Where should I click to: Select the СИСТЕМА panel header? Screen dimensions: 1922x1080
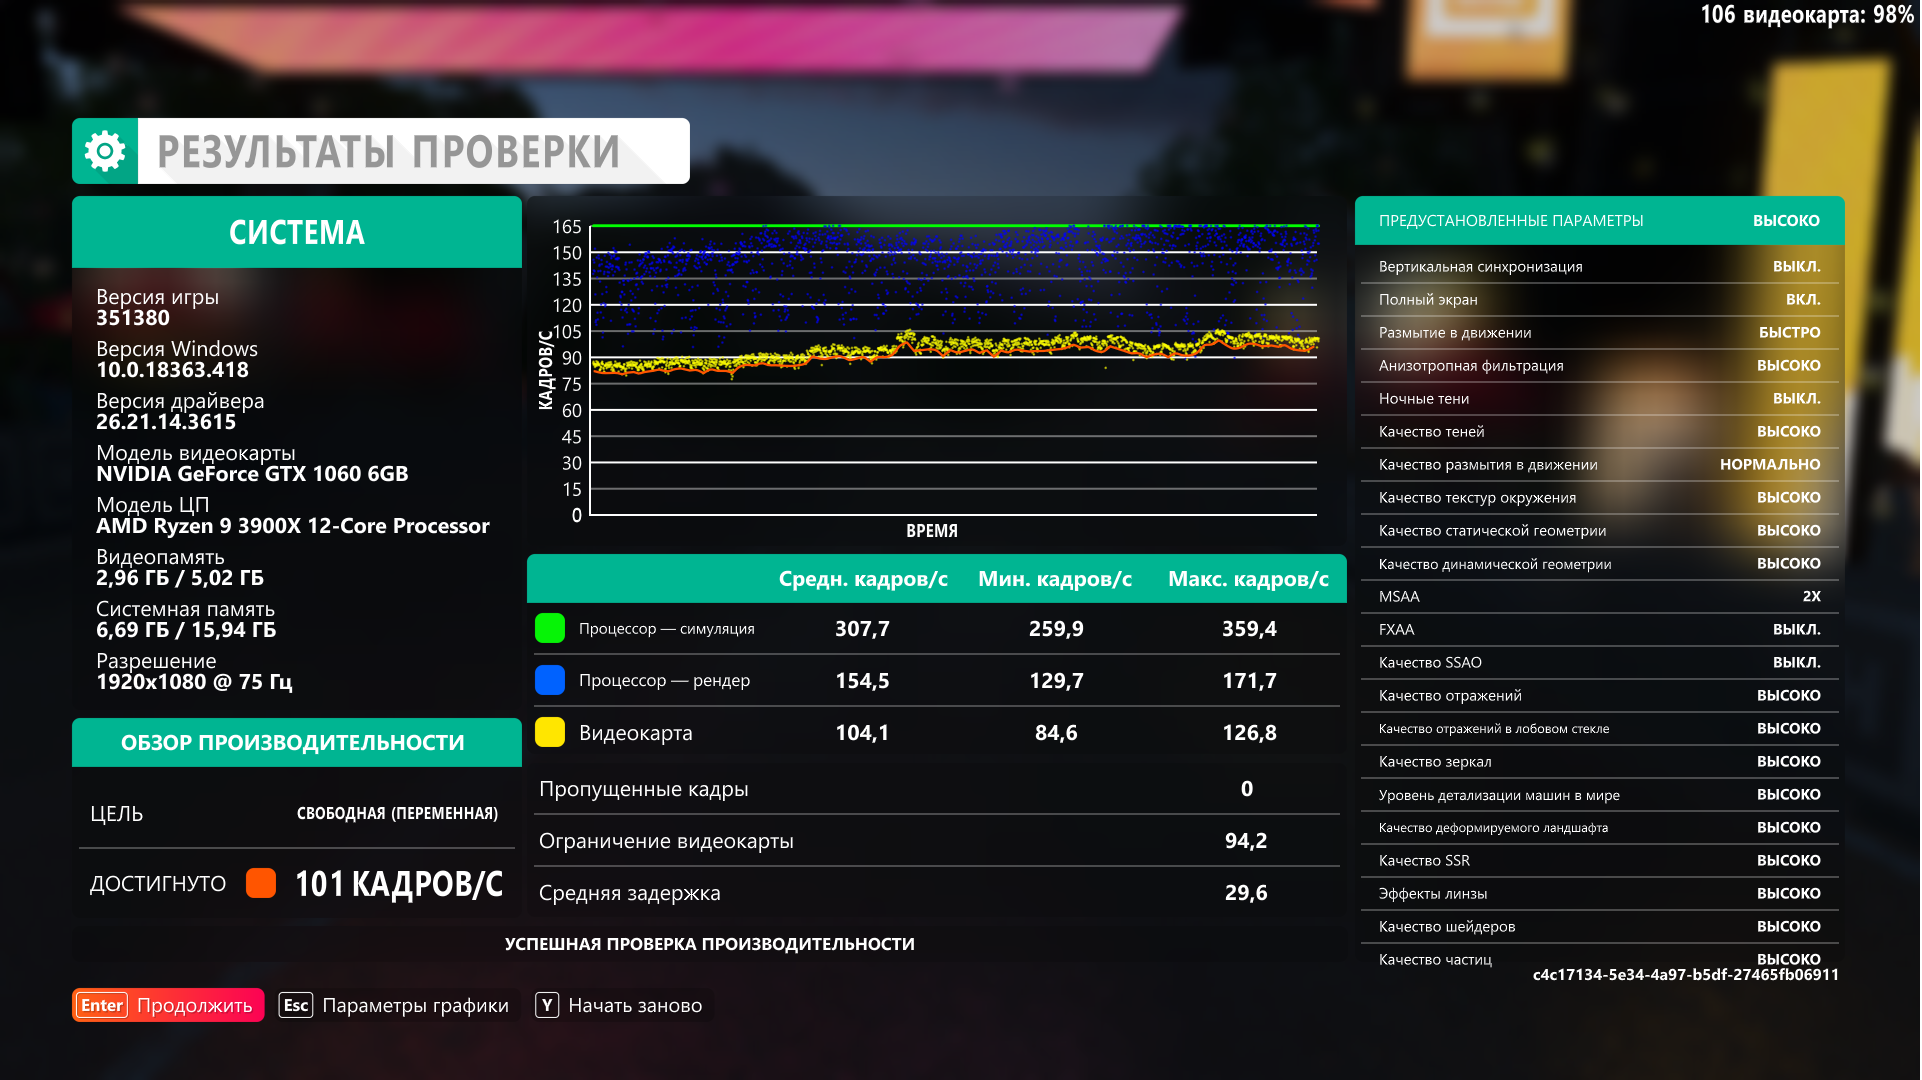[x=297, y=232]
